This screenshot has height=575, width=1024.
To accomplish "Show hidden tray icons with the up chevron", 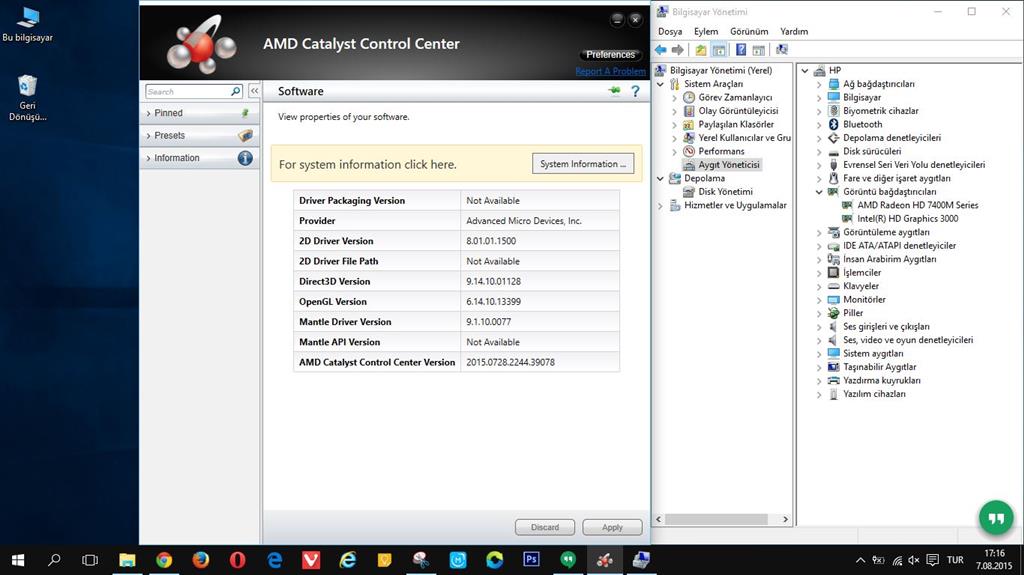I will click(x=860, y=561).
